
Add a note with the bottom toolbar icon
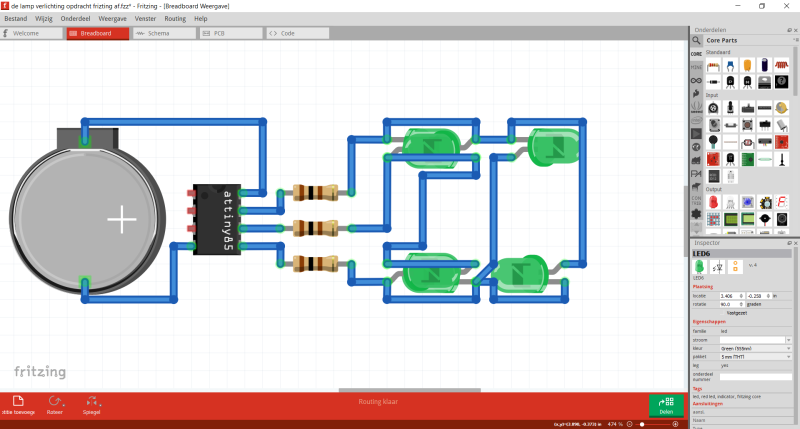pos(20,401)
